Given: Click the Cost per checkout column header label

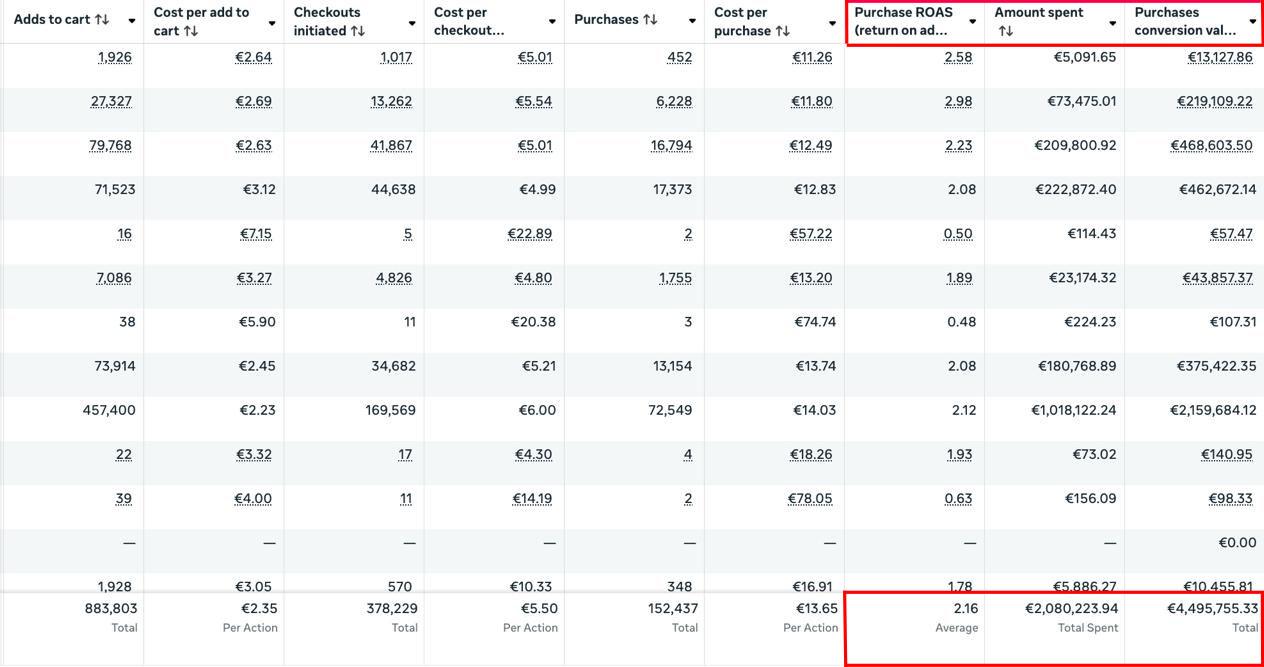Looking at the screenshot, I should point(469,21).
